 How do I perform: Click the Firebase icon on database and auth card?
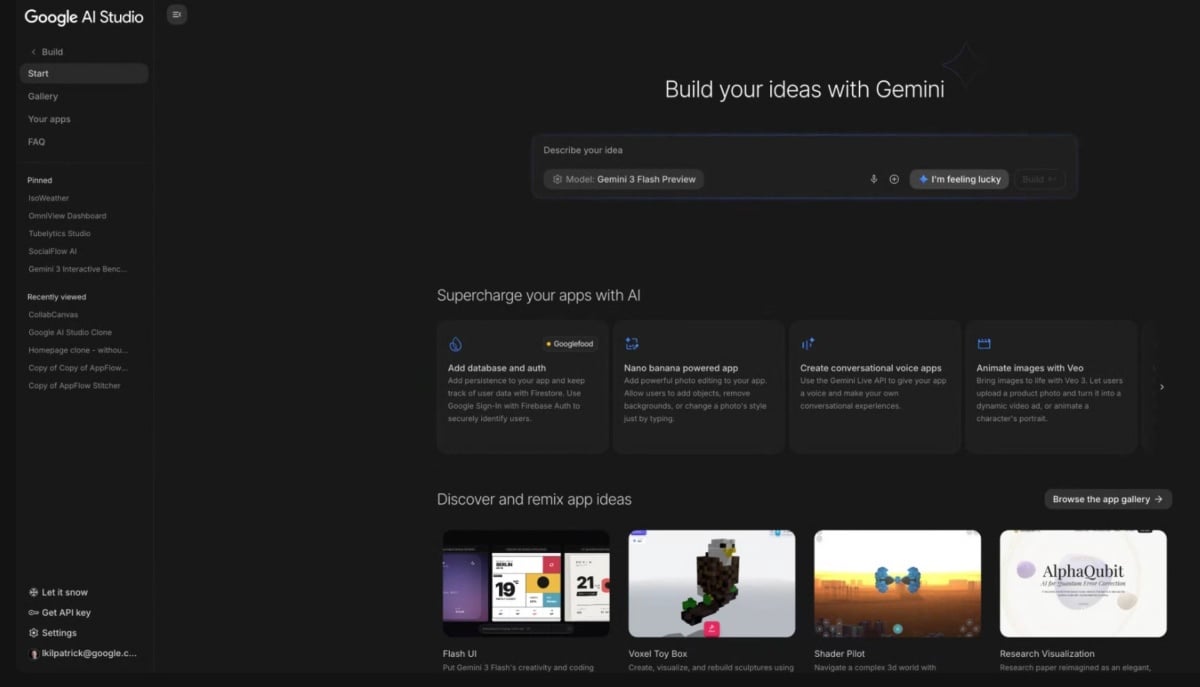click(x=455, y=344)
